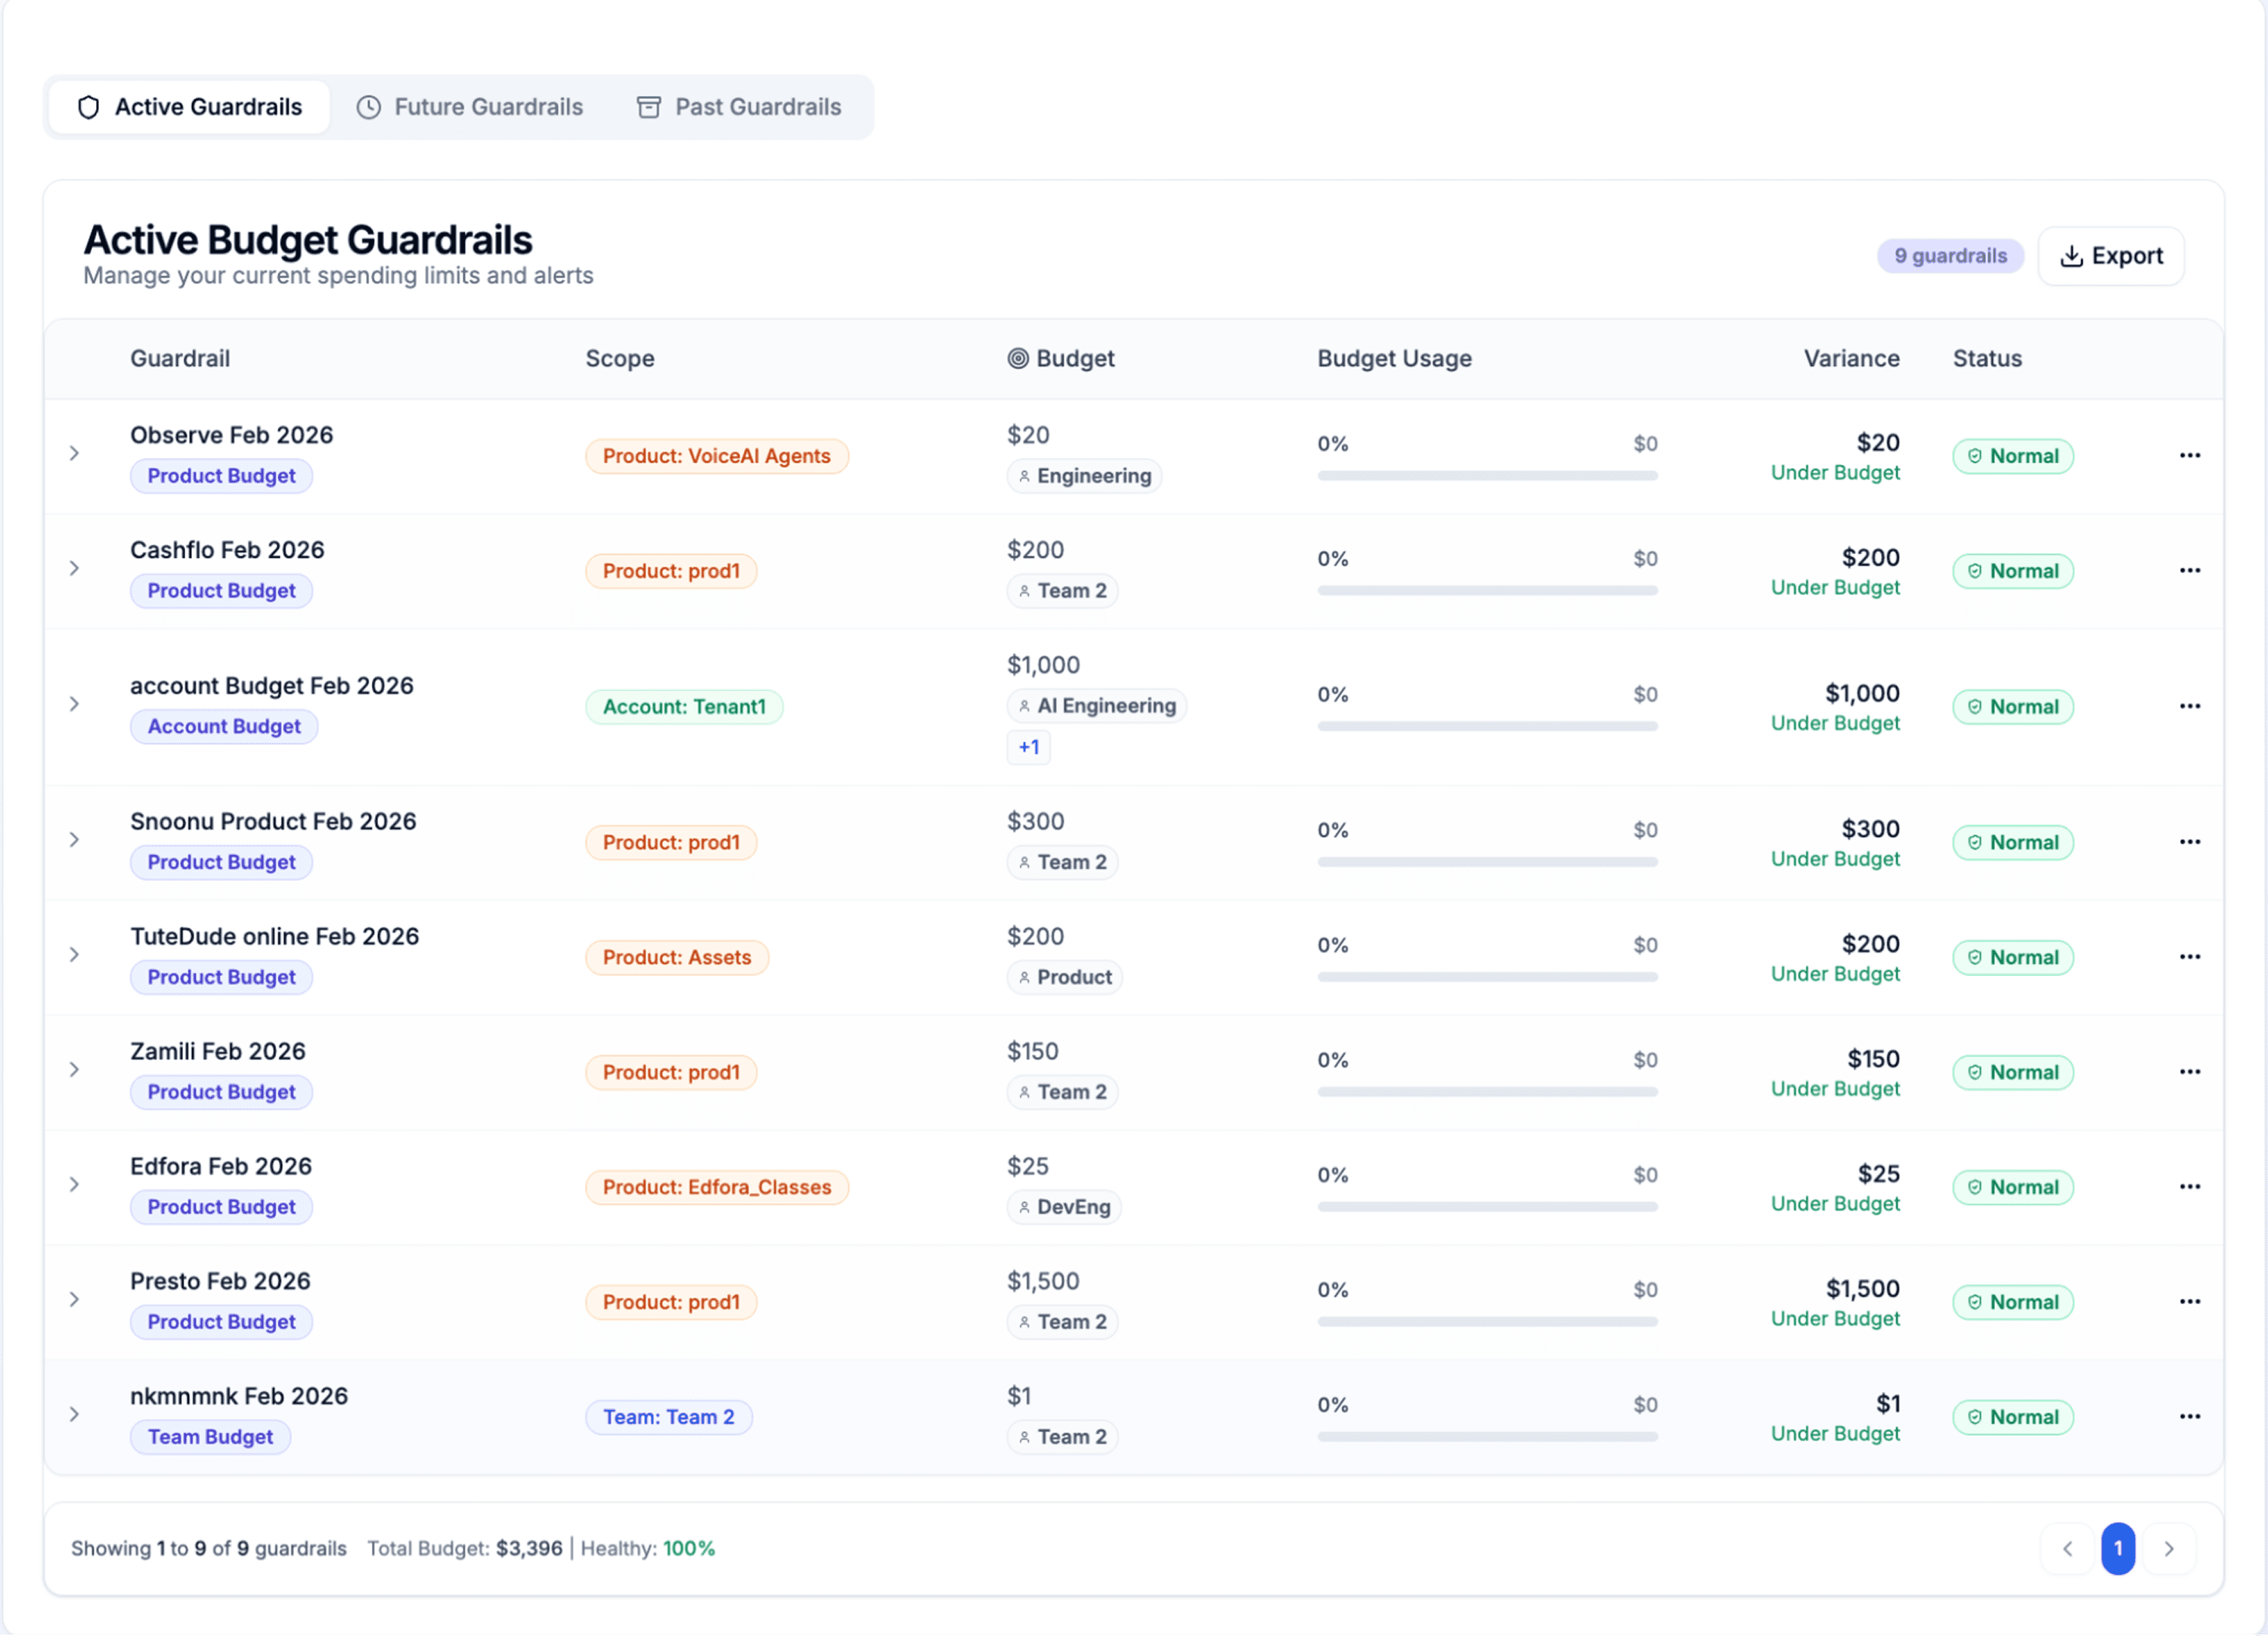Click the ellipsis icon on the Presto row
Image resolution: width=2268 pixels, height=1636 pixels.
2189,1302
